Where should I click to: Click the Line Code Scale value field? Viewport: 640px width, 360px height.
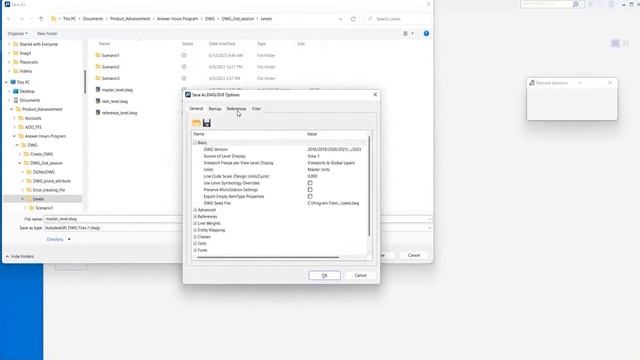click(312, 176)
